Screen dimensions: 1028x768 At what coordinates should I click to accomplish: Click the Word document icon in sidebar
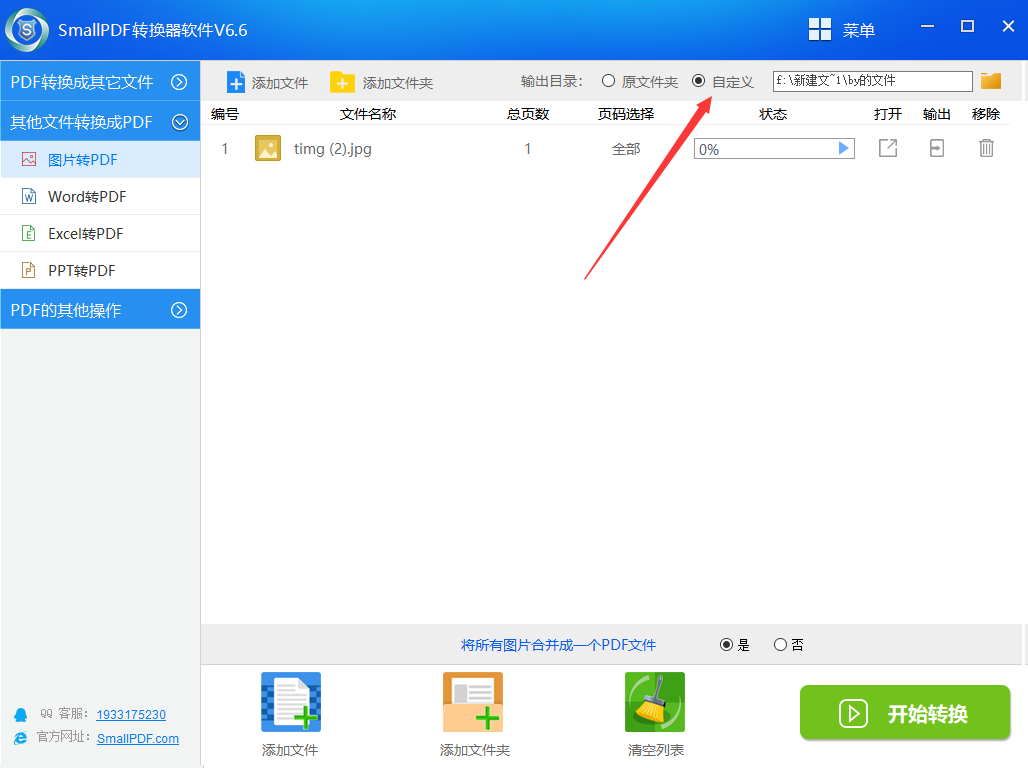[x=29, y=196]
